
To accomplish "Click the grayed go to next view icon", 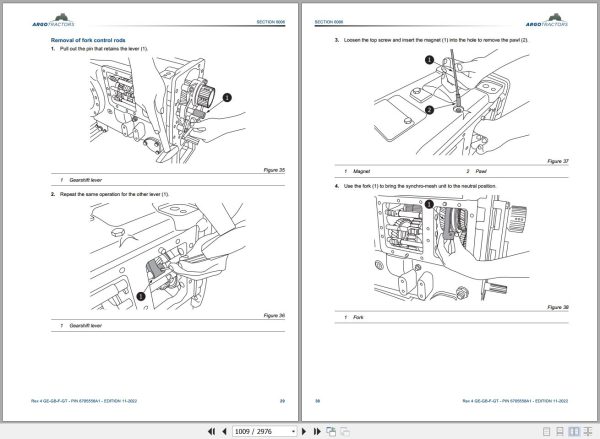I will 345,431.
